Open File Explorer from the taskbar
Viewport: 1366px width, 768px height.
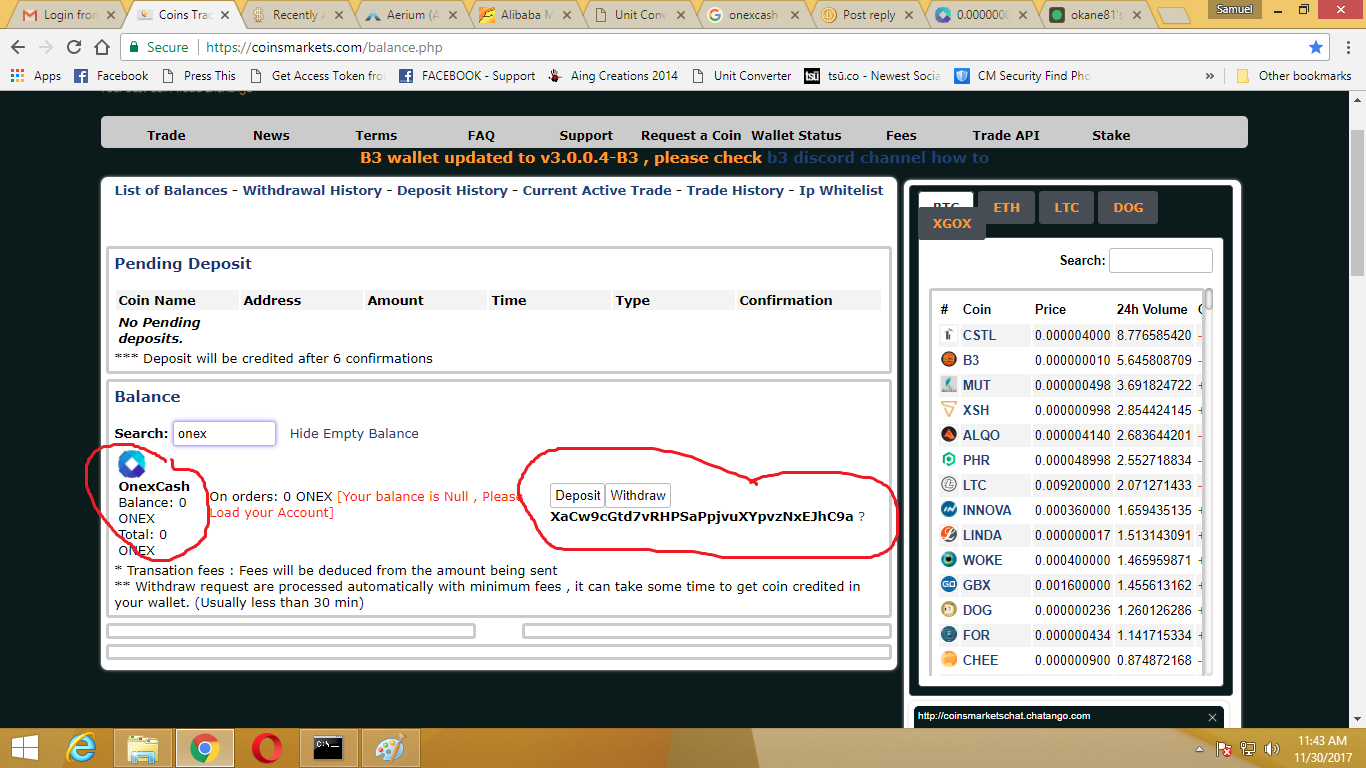(x=143, y=748)
